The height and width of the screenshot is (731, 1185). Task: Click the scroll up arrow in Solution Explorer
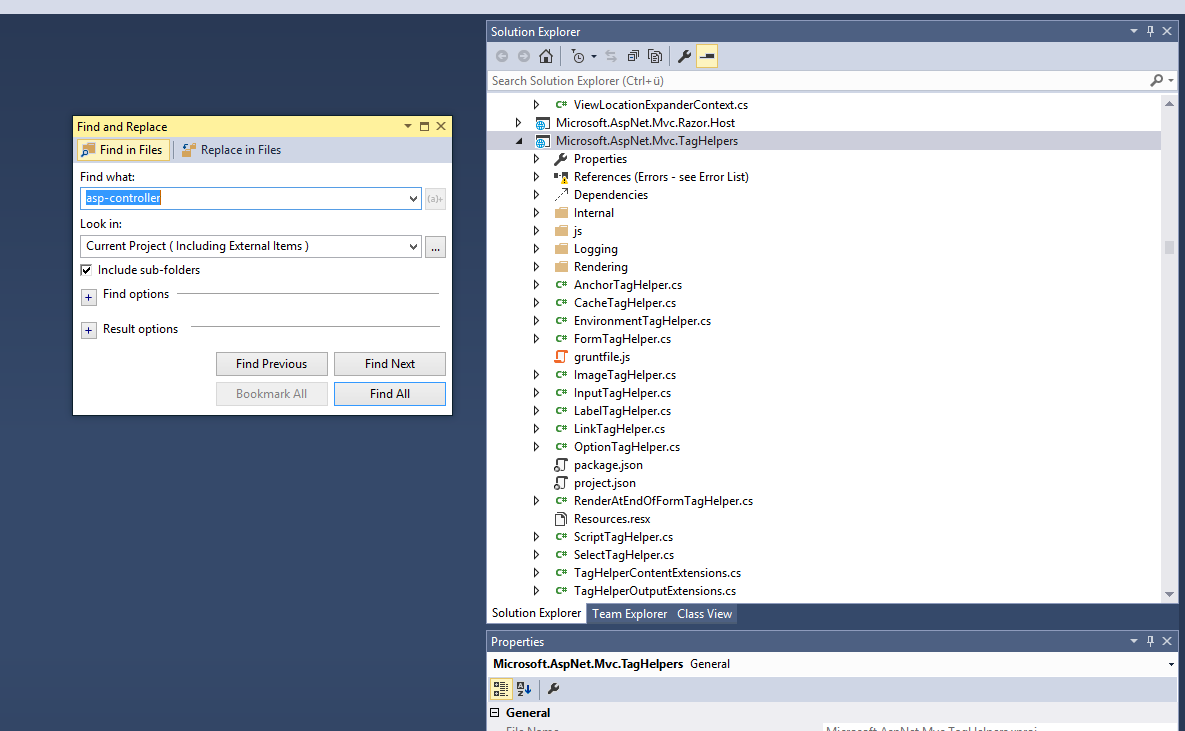[x=1169, y=104]
